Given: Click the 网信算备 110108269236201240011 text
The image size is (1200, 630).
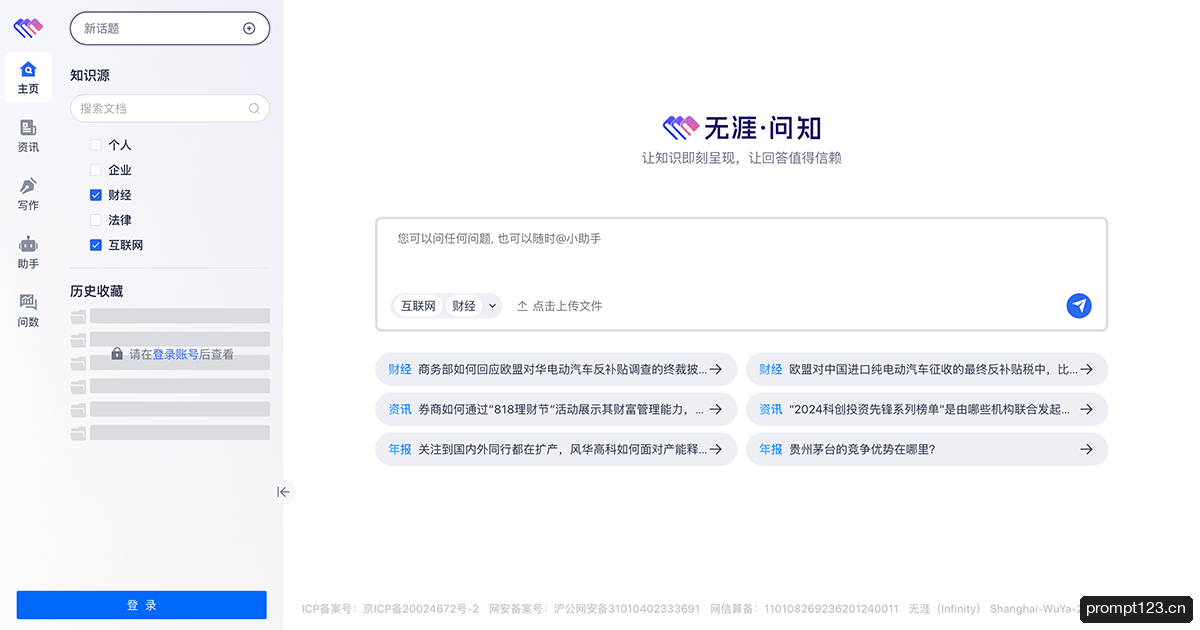Looking at the screenshot, I should pyautogui.click(x=804, y=608).
